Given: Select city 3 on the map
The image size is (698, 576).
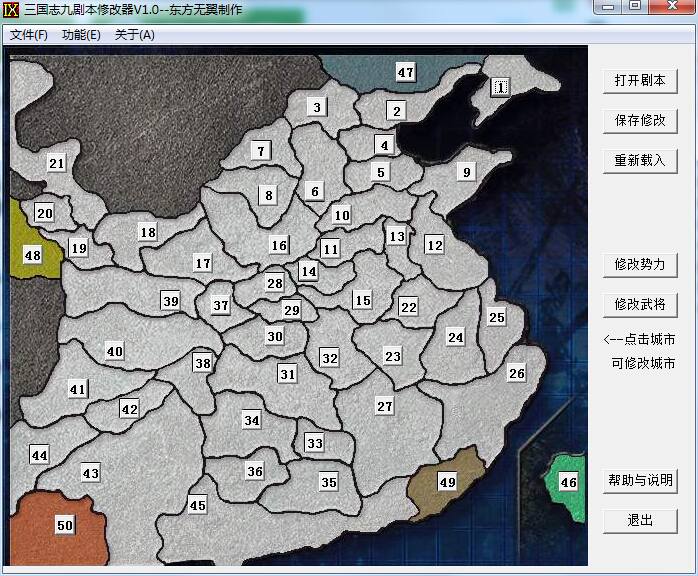Looking at the screenshot, I should [x=317, y=107].
